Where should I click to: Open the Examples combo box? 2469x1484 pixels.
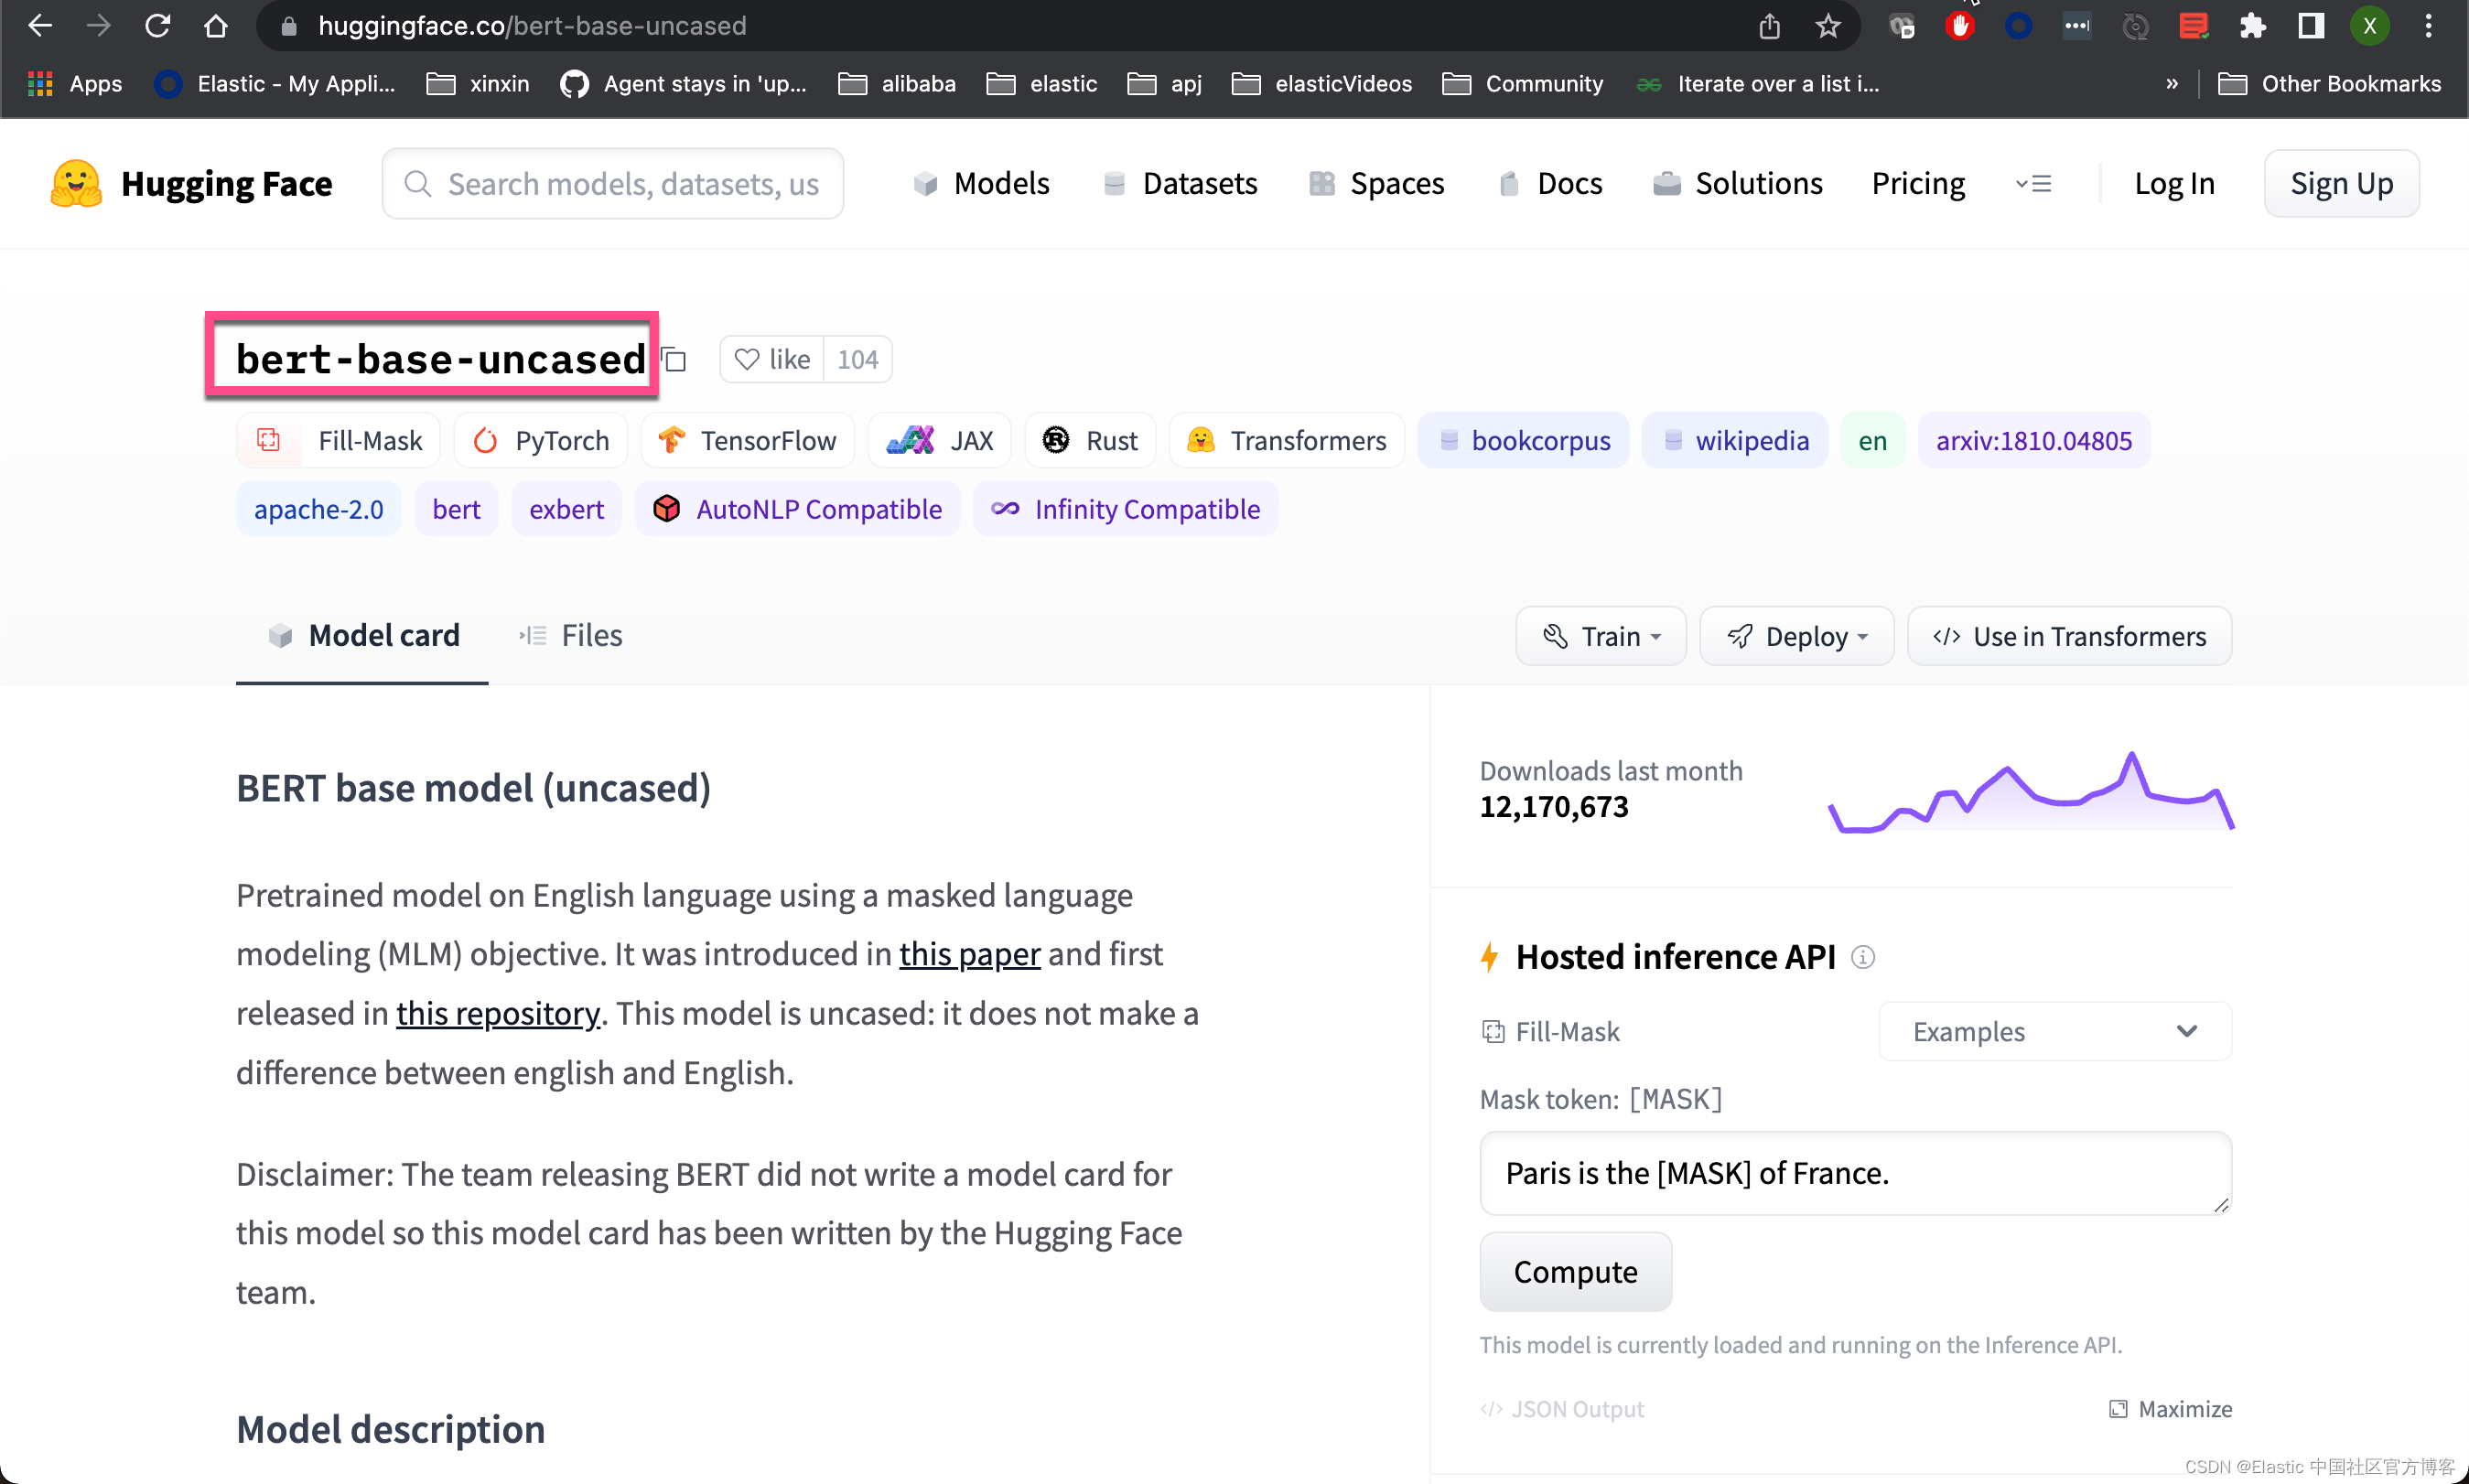(x=2054, y=1031)
